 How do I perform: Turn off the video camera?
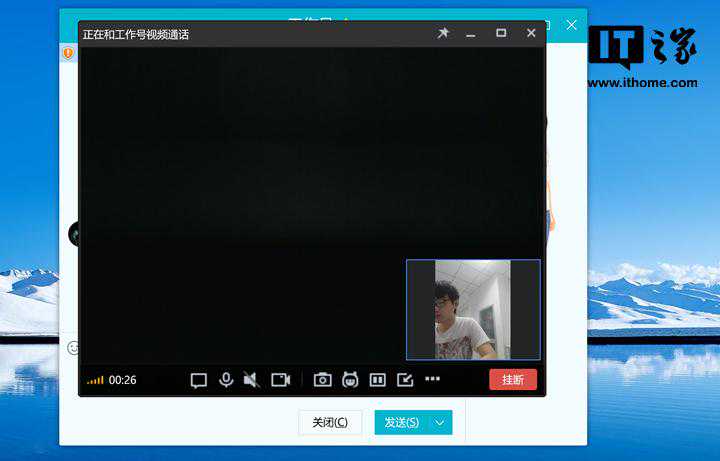[280, 380]
